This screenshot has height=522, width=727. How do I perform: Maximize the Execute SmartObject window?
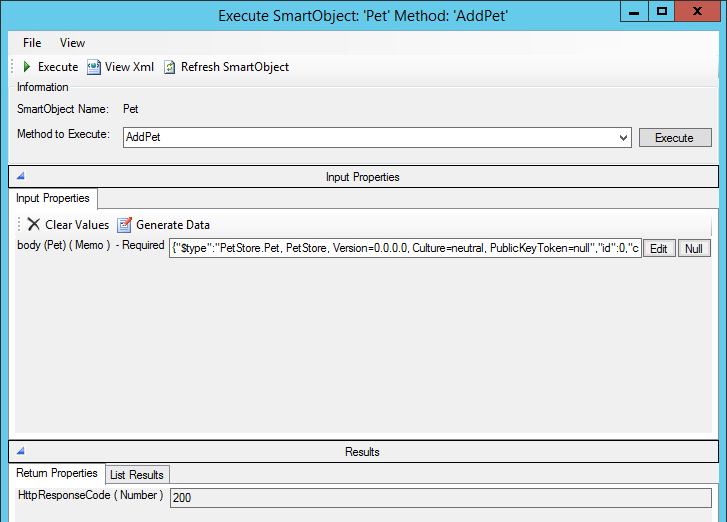pos(662,11)
